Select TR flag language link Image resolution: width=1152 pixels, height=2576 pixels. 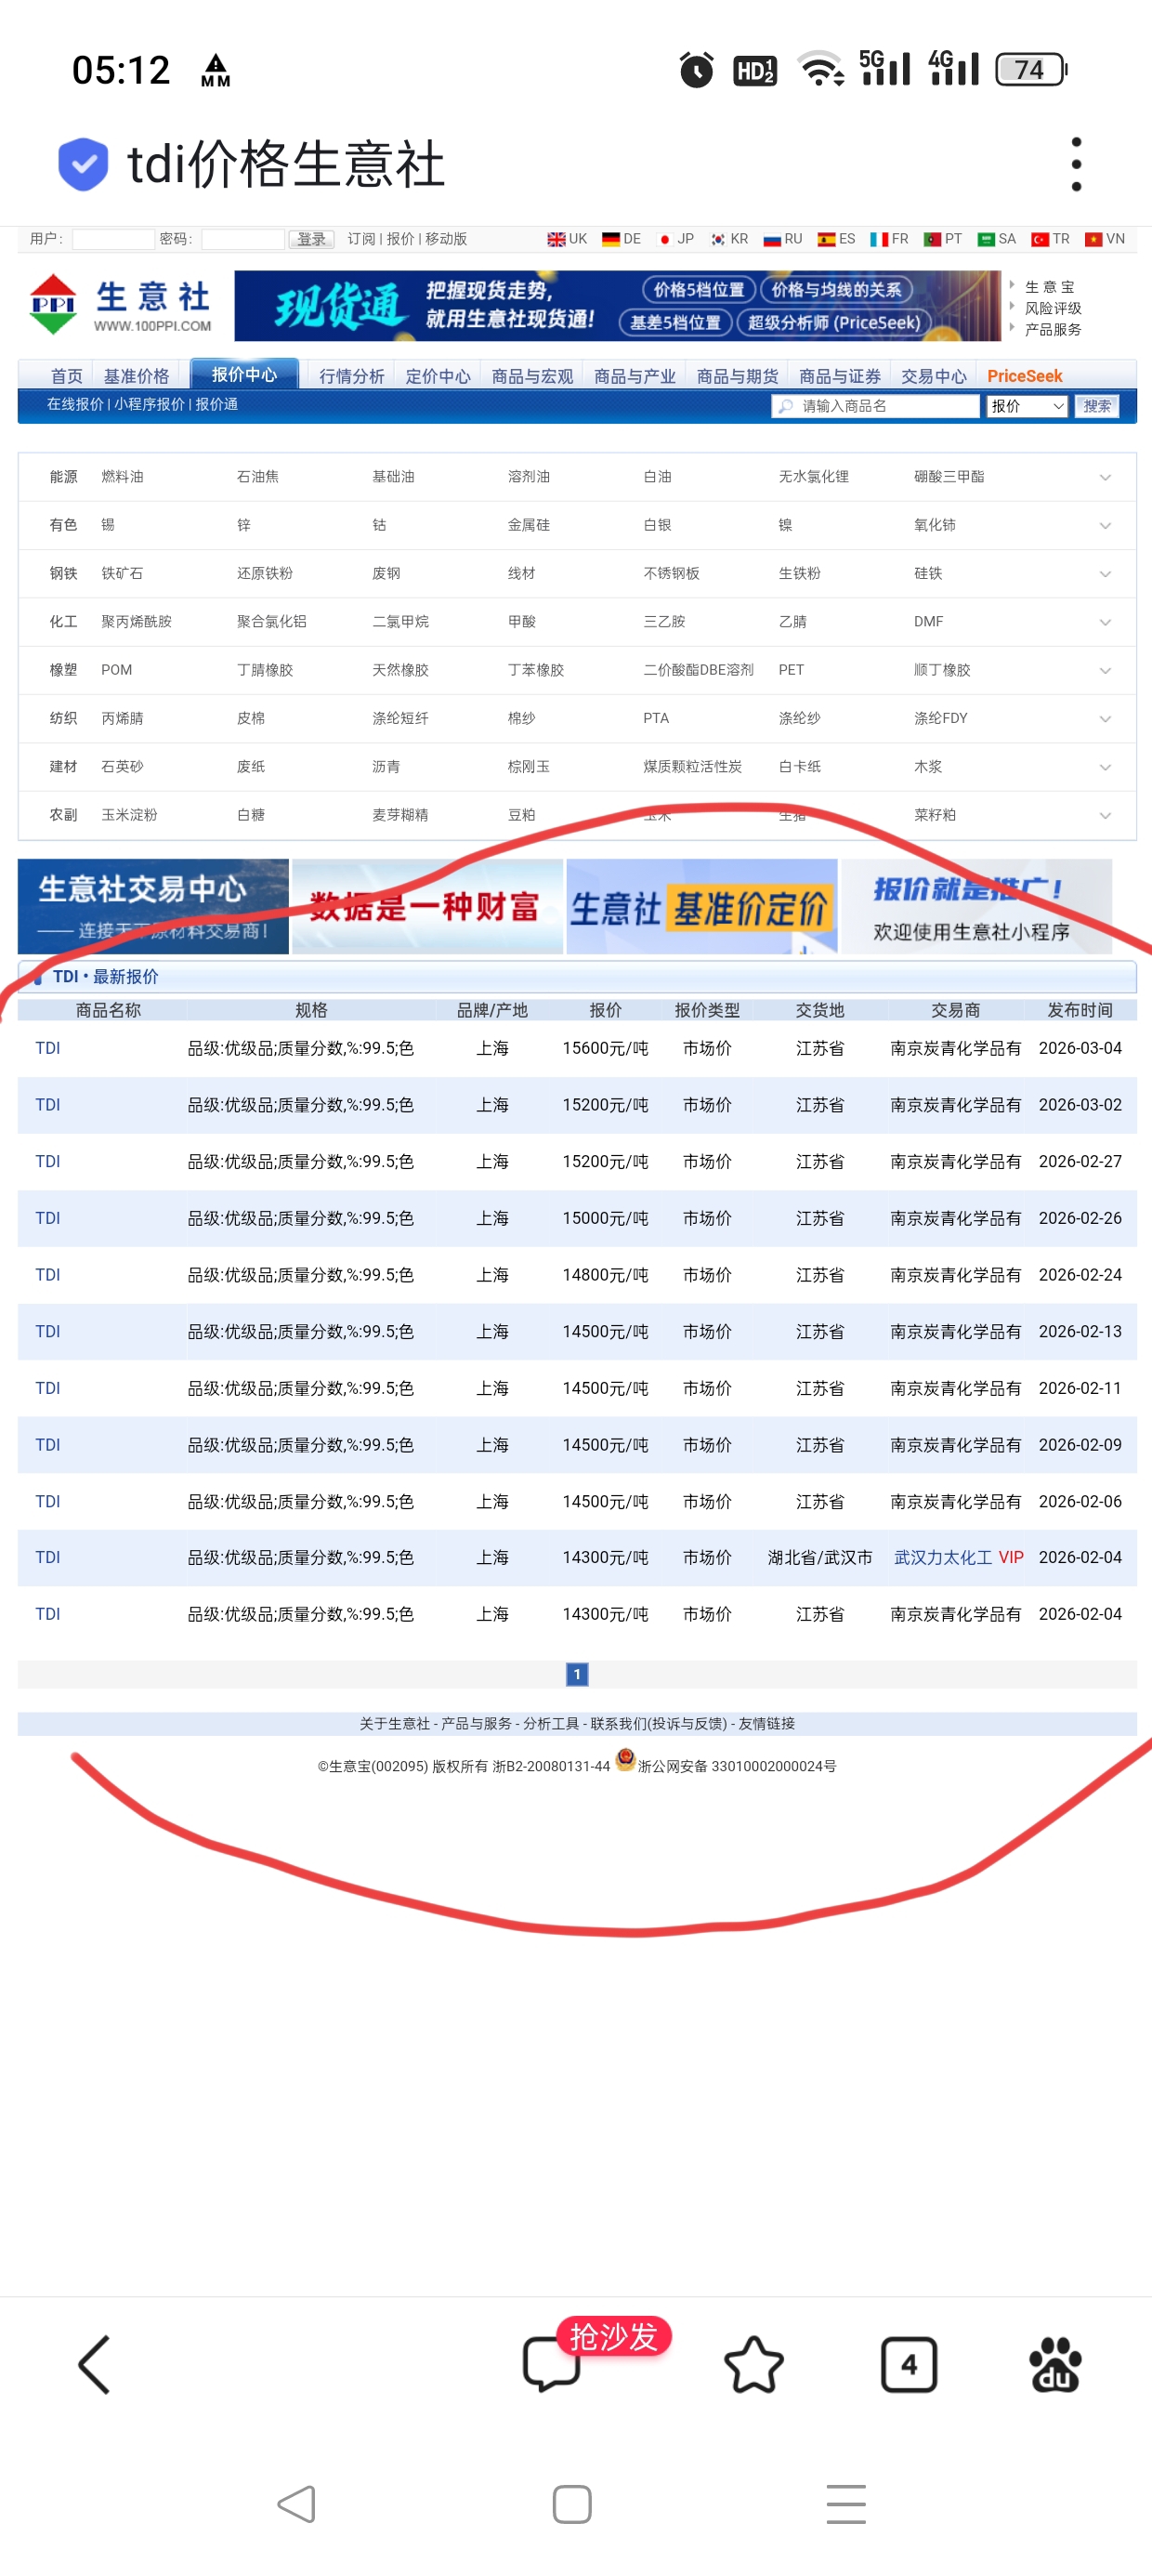(x=1051, y=239)
